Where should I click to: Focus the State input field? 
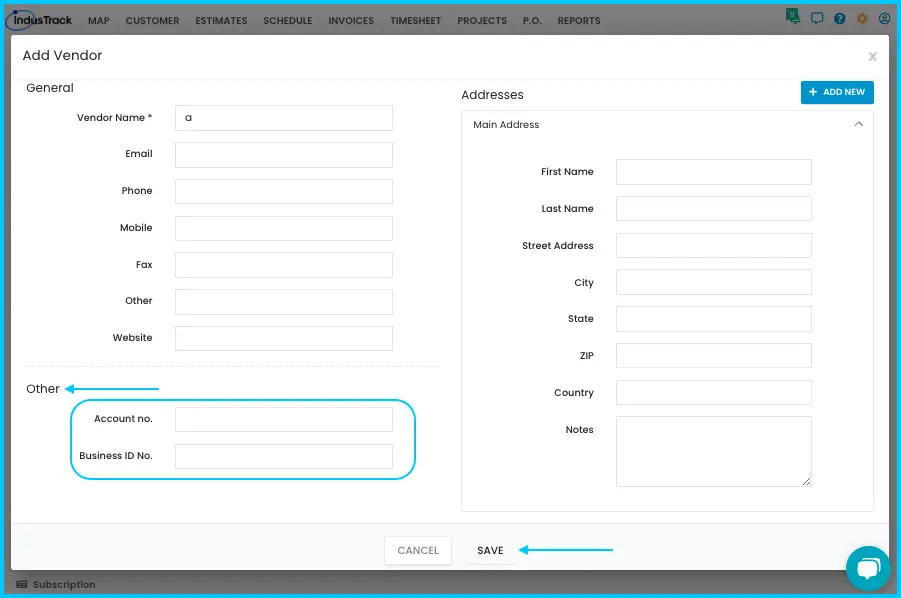714,319
